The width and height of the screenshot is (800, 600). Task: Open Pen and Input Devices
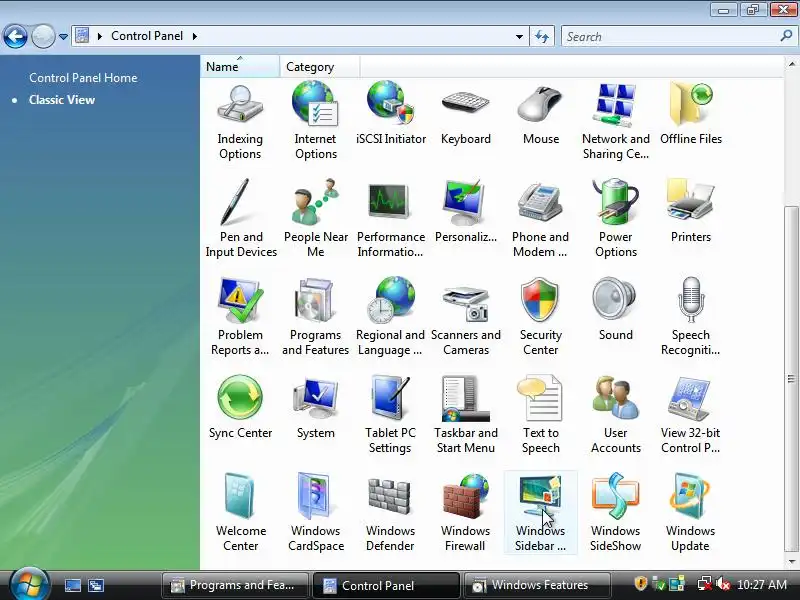click(241, 219)
